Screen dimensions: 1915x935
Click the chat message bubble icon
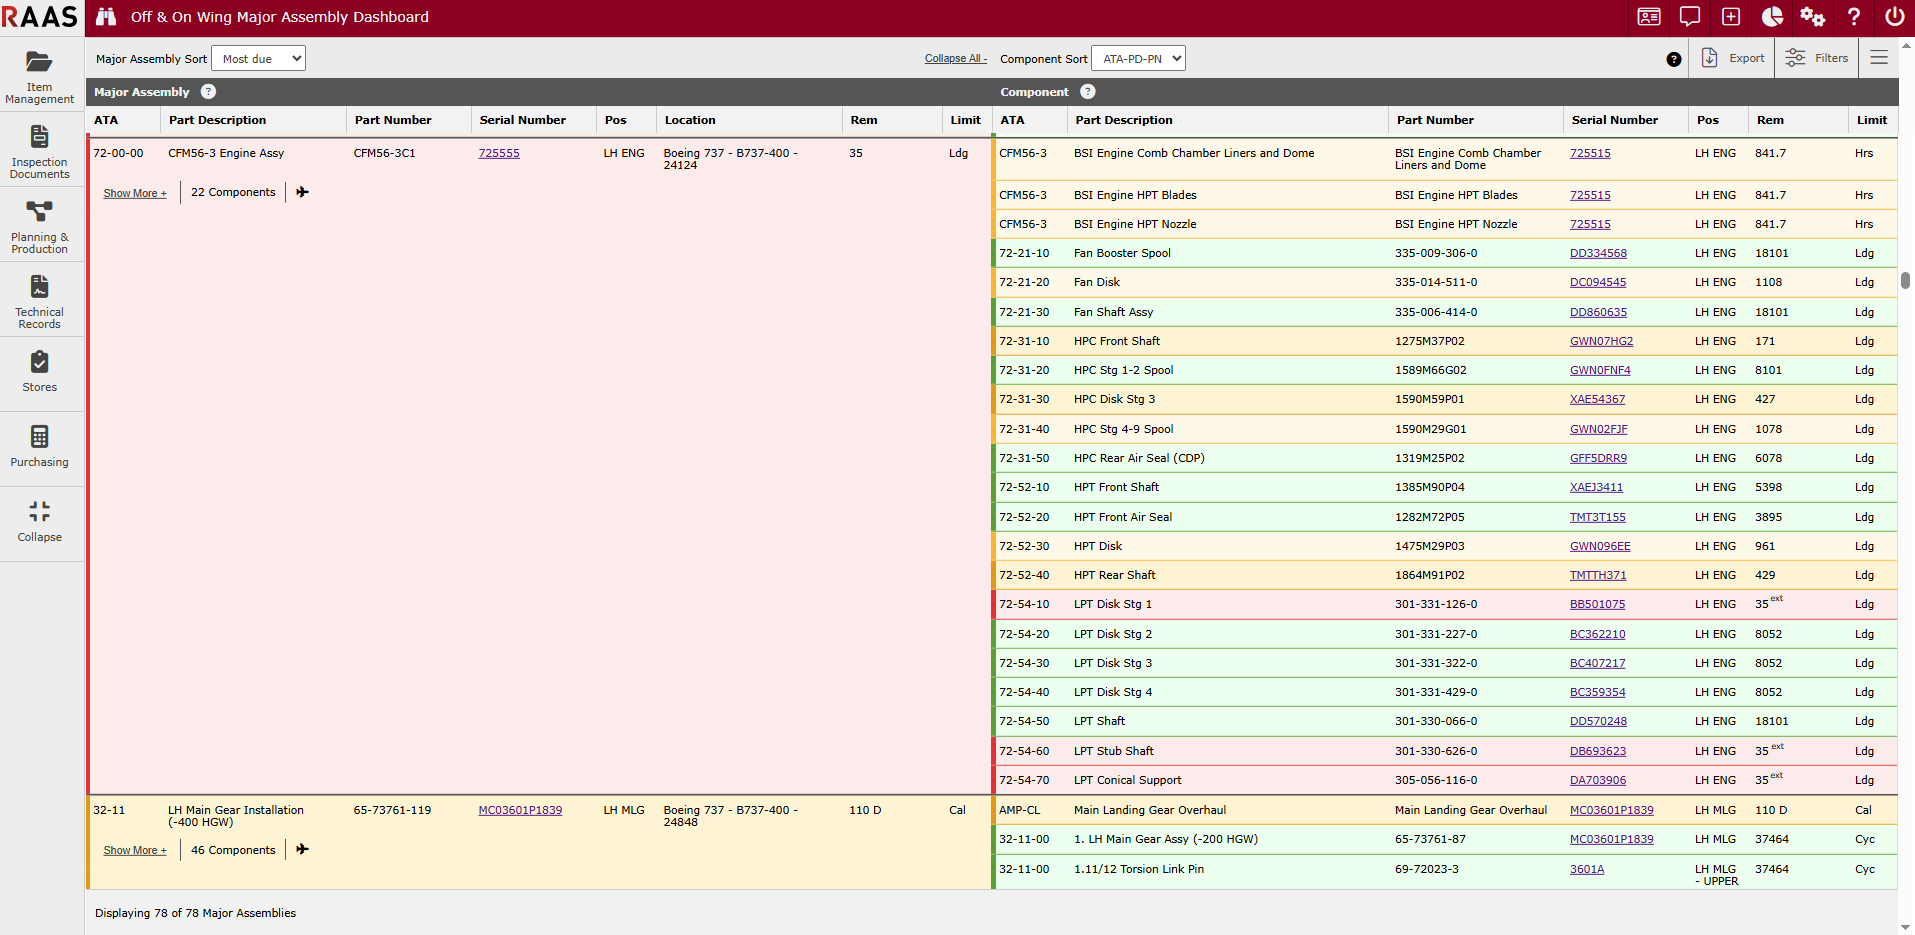1690,17
